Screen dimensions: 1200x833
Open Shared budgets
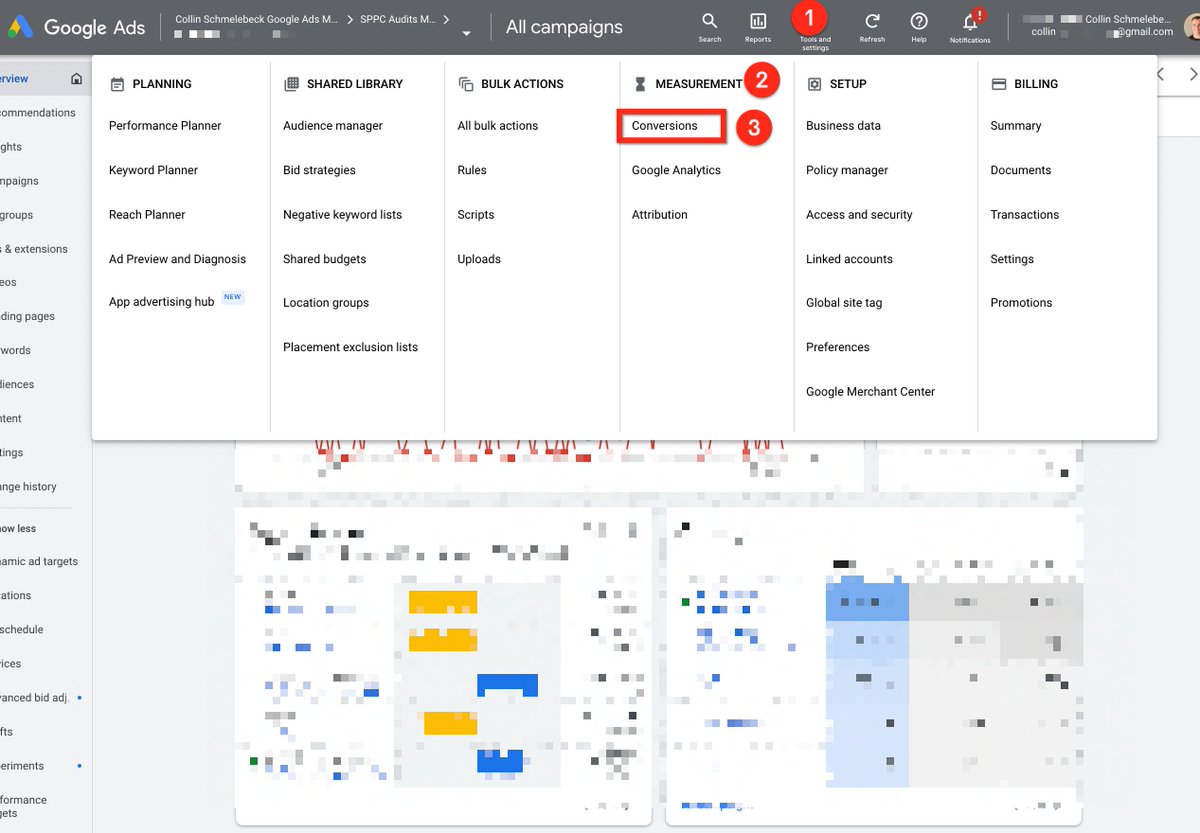click(324, 259)
